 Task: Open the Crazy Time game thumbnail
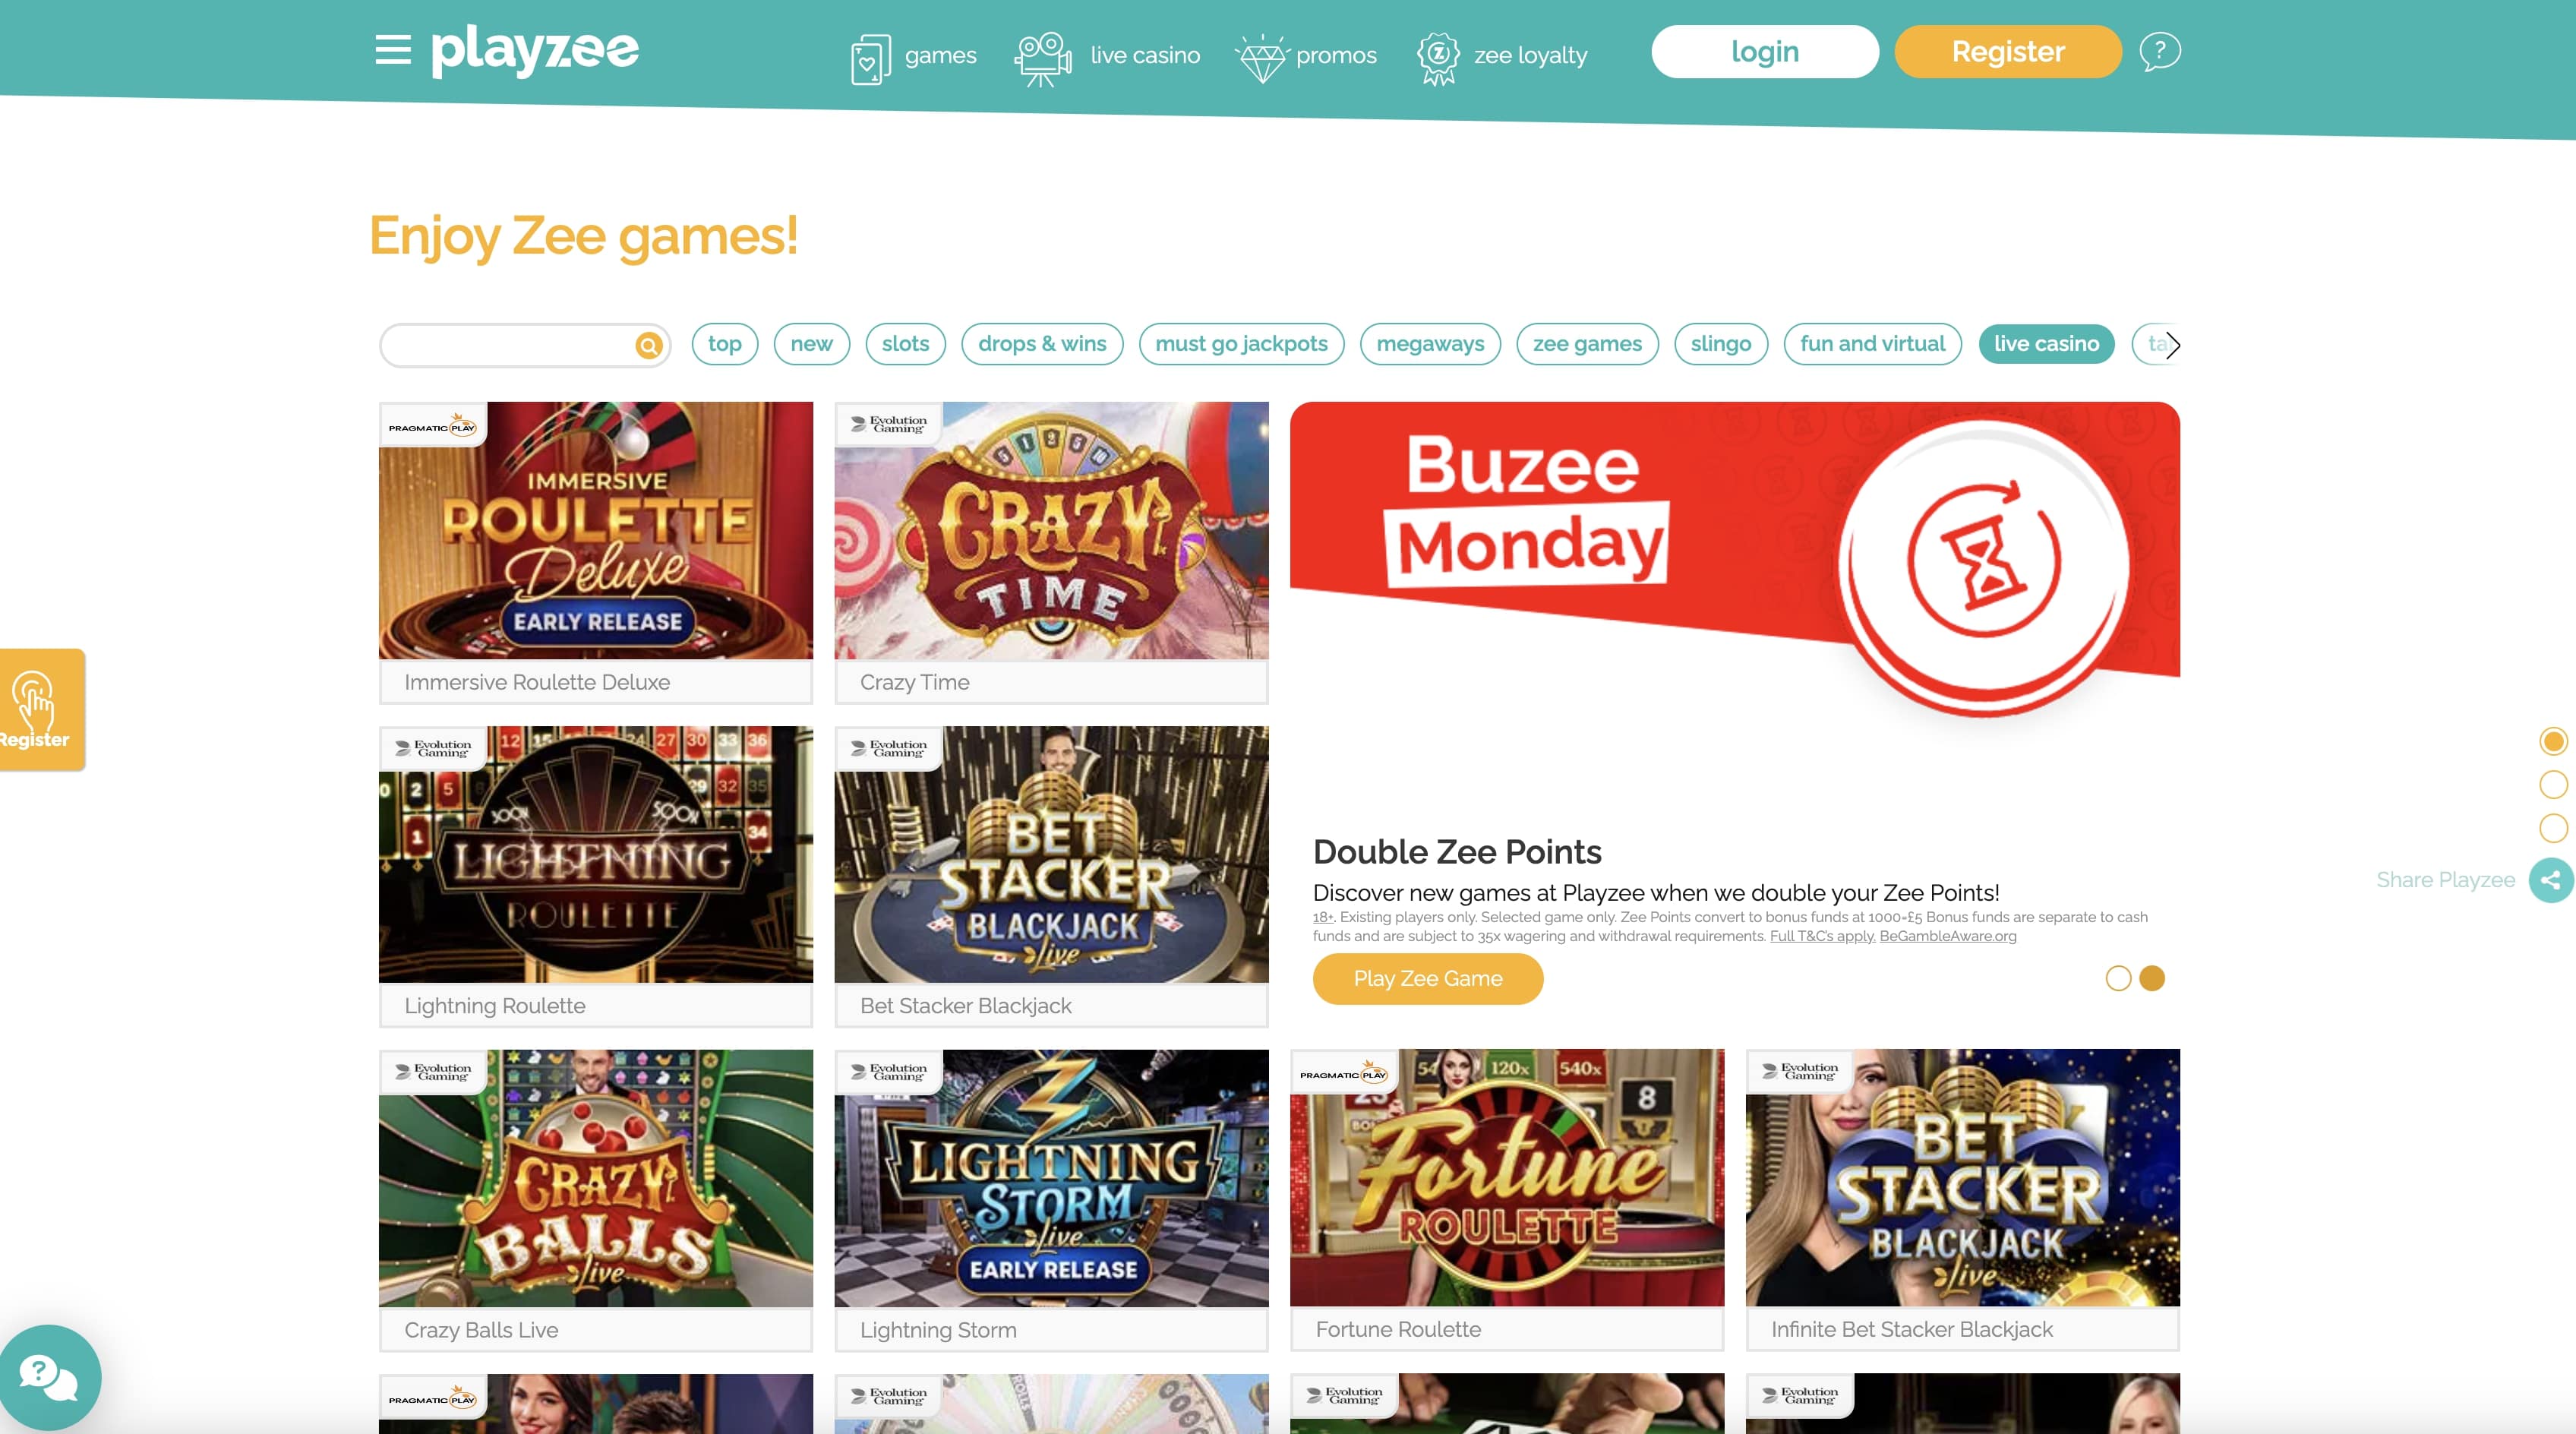[1051, 531]
